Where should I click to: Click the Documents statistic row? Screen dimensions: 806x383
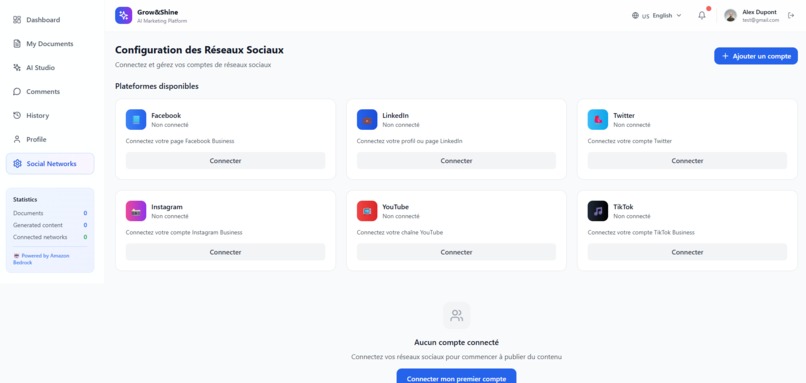tap(50, 213)
